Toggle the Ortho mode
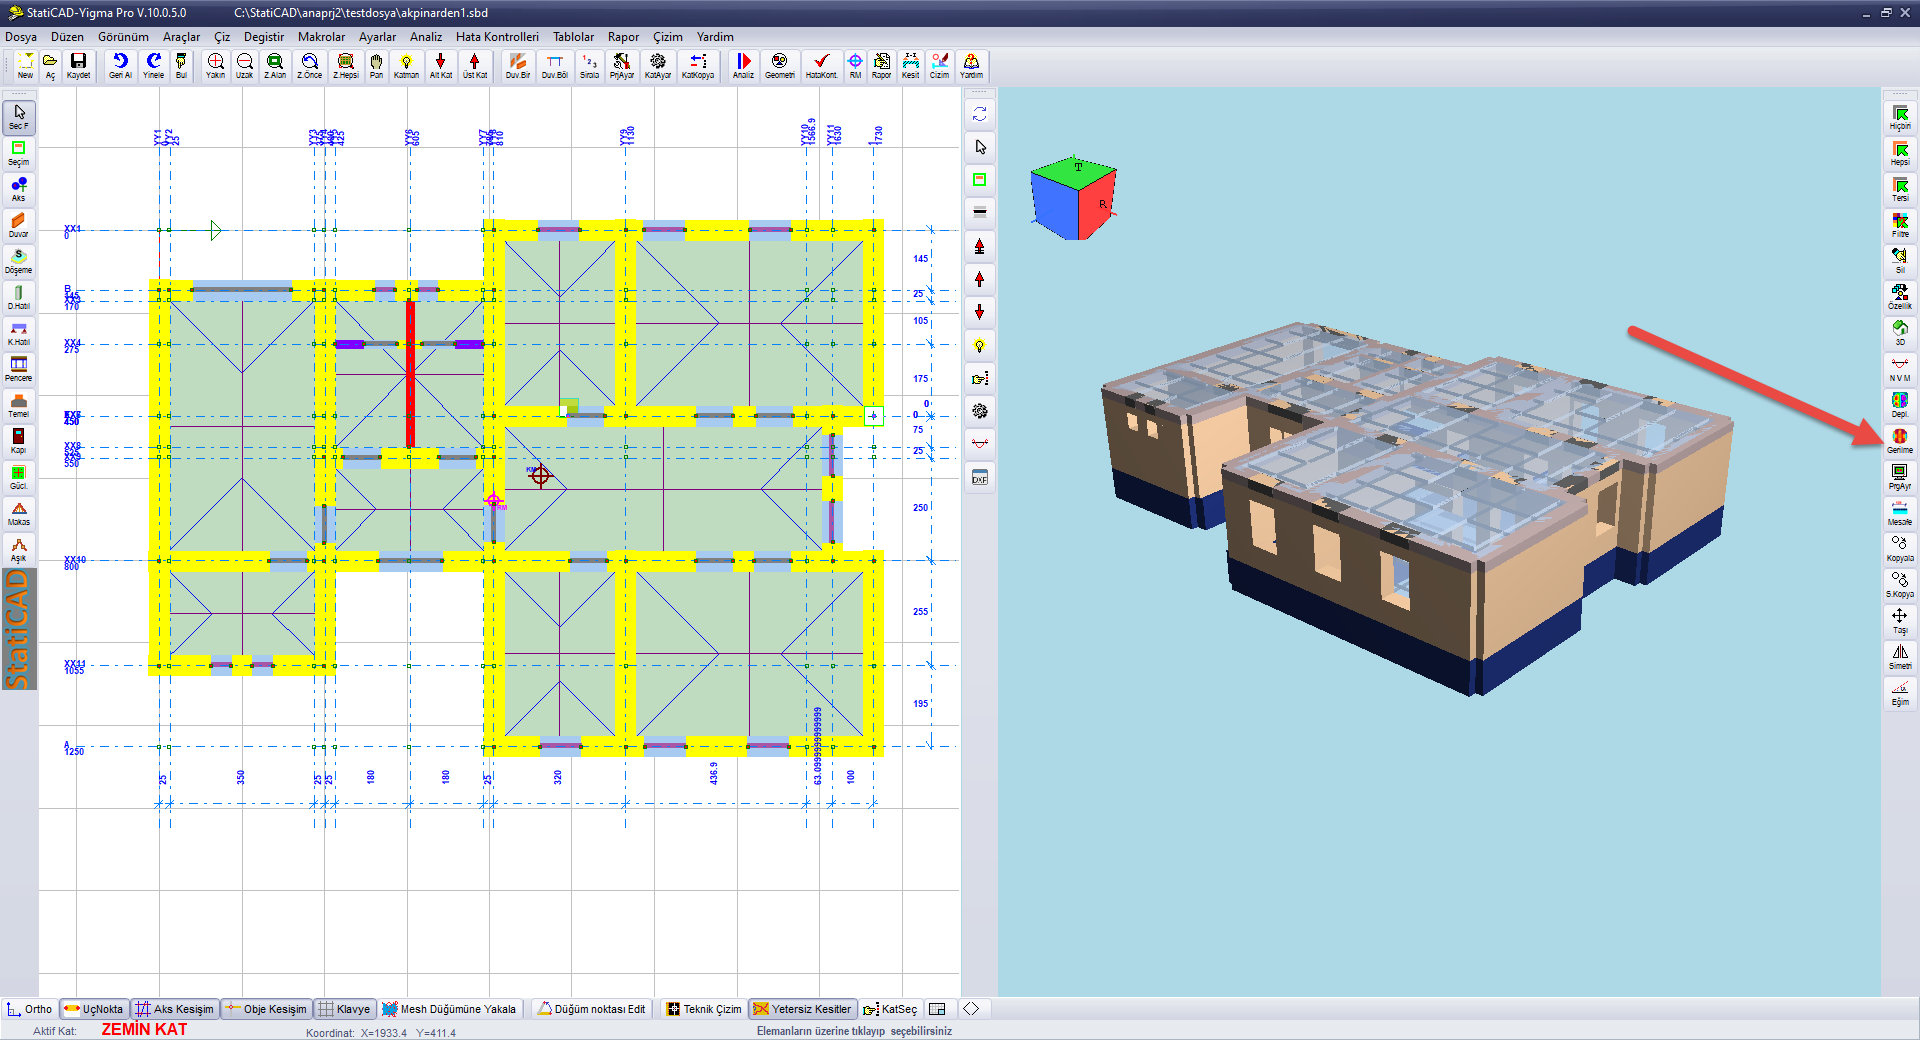 pyautogui.click(x=29, y=1009)
